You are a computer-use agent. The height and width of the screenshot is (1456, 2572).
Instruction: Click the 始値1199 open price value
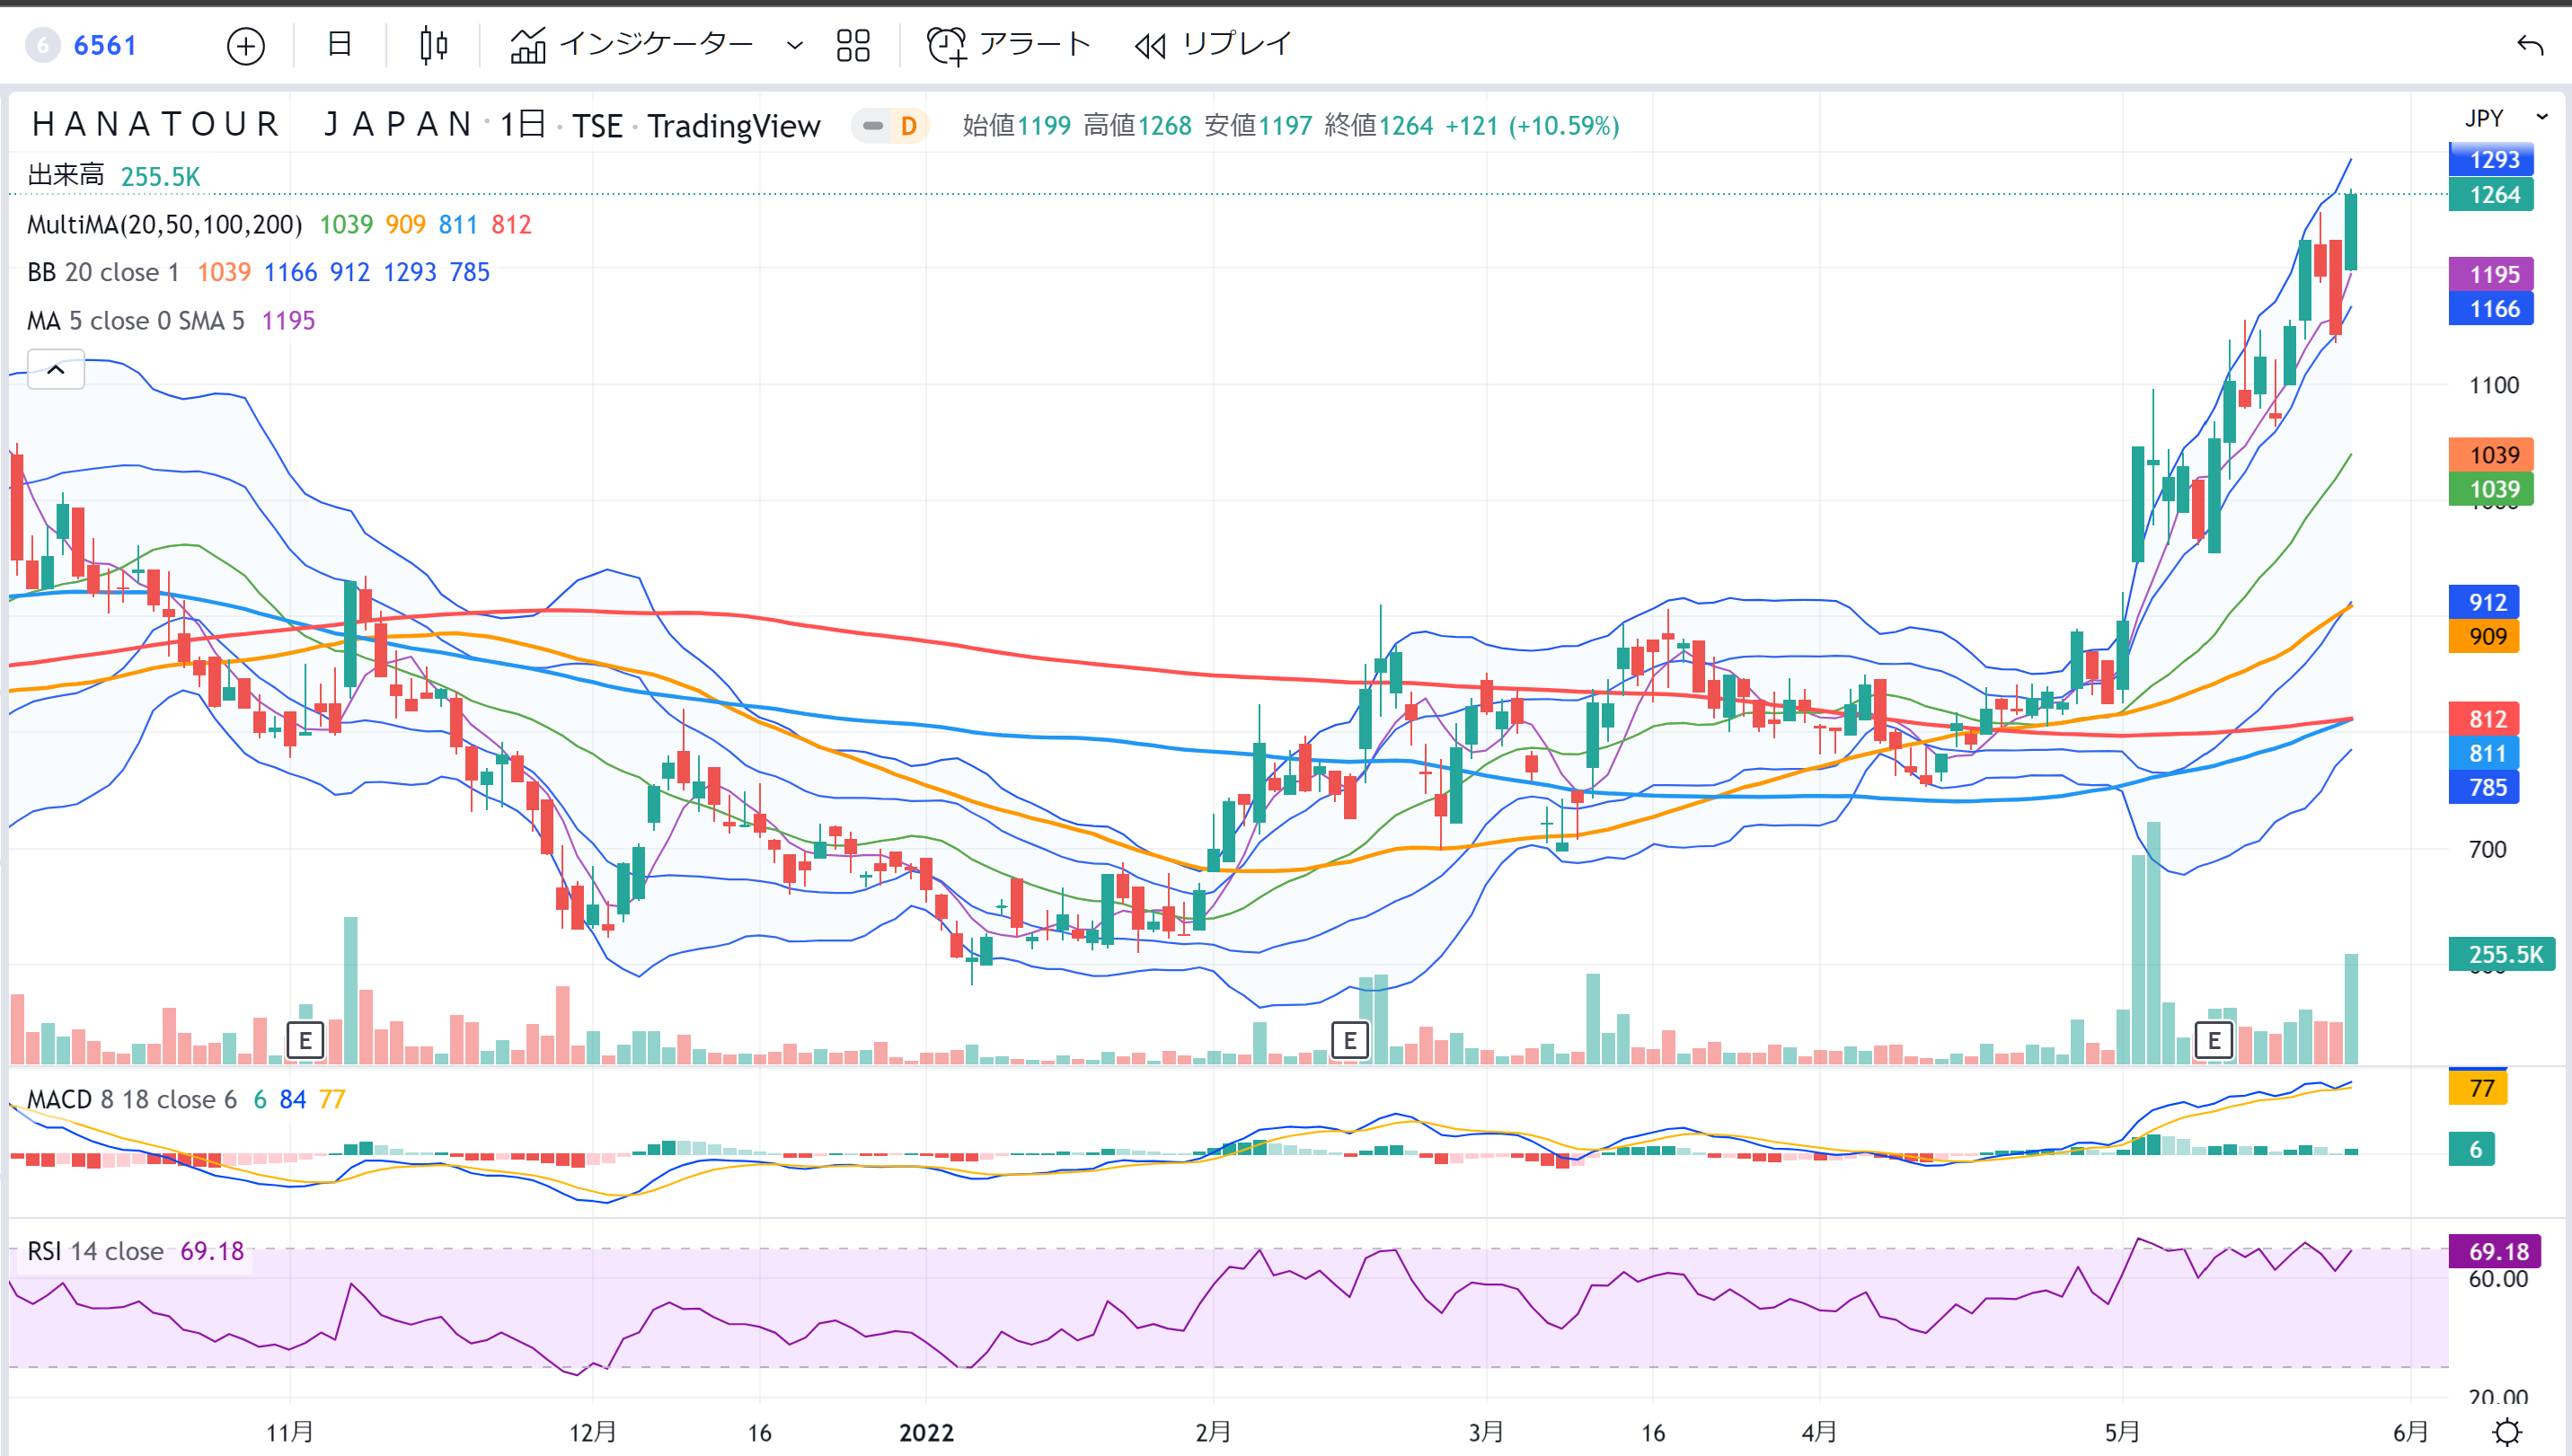pos(1016,126)
